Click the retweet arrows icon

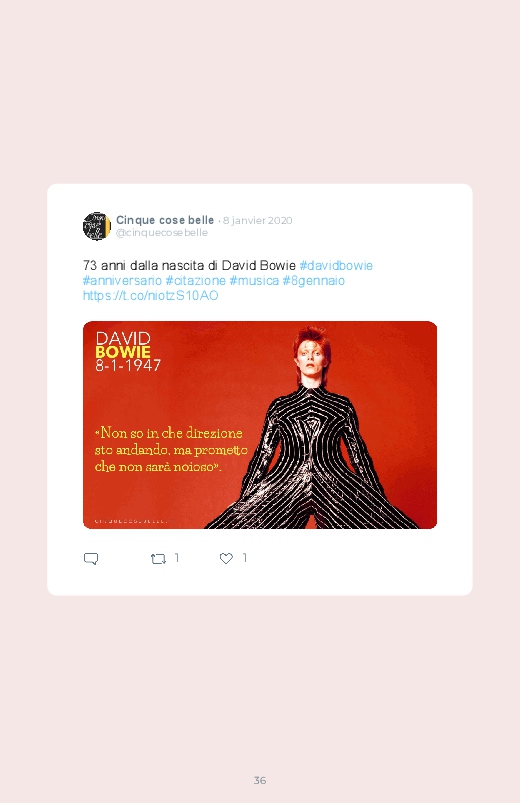(158, 559)
